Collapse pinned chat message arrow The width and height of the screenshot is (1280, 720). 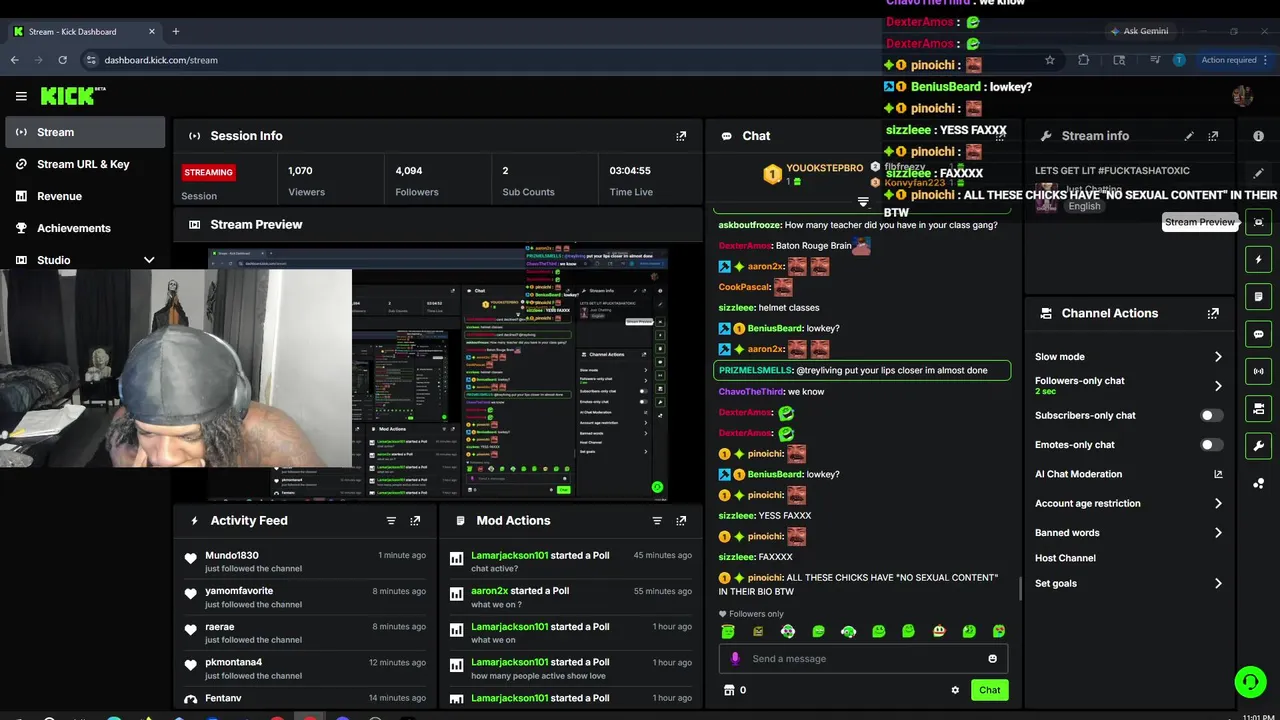click(x=863, y=202)
